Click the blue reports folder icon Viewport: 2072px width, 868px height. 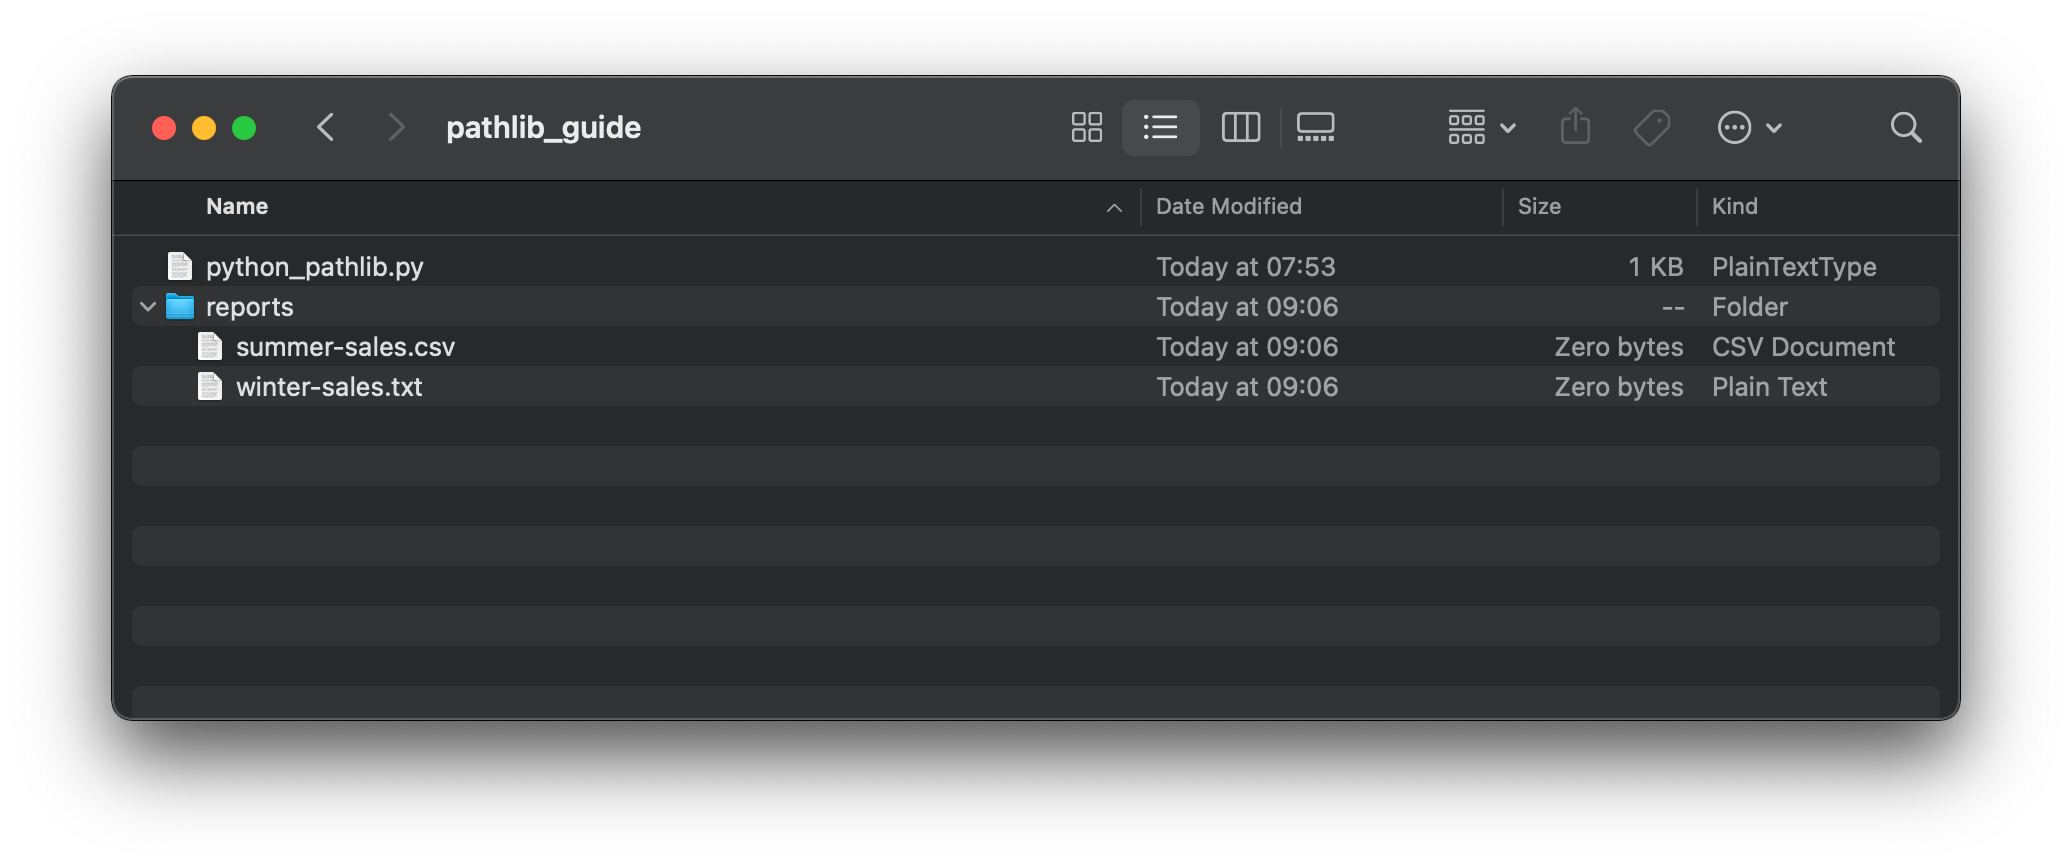(x=180, y=307)
